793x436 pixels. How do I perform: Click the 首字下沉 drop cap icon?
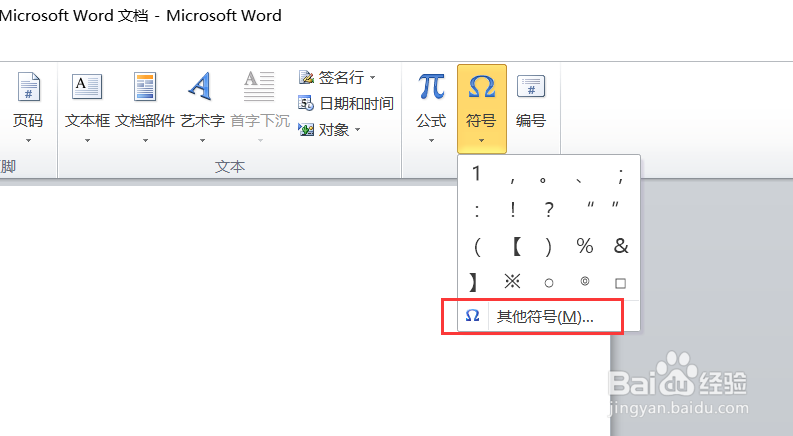(x=259, y=86)
